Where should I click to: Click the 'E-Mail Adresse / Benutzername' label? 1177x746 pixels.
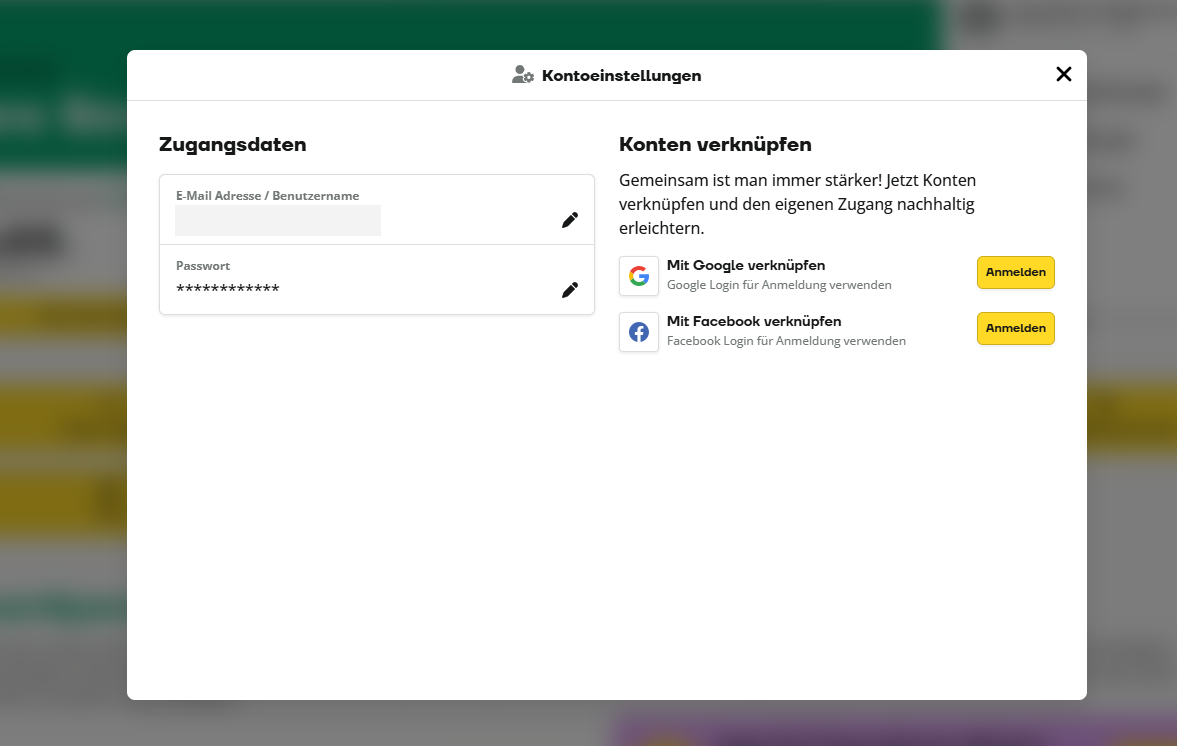267,196
